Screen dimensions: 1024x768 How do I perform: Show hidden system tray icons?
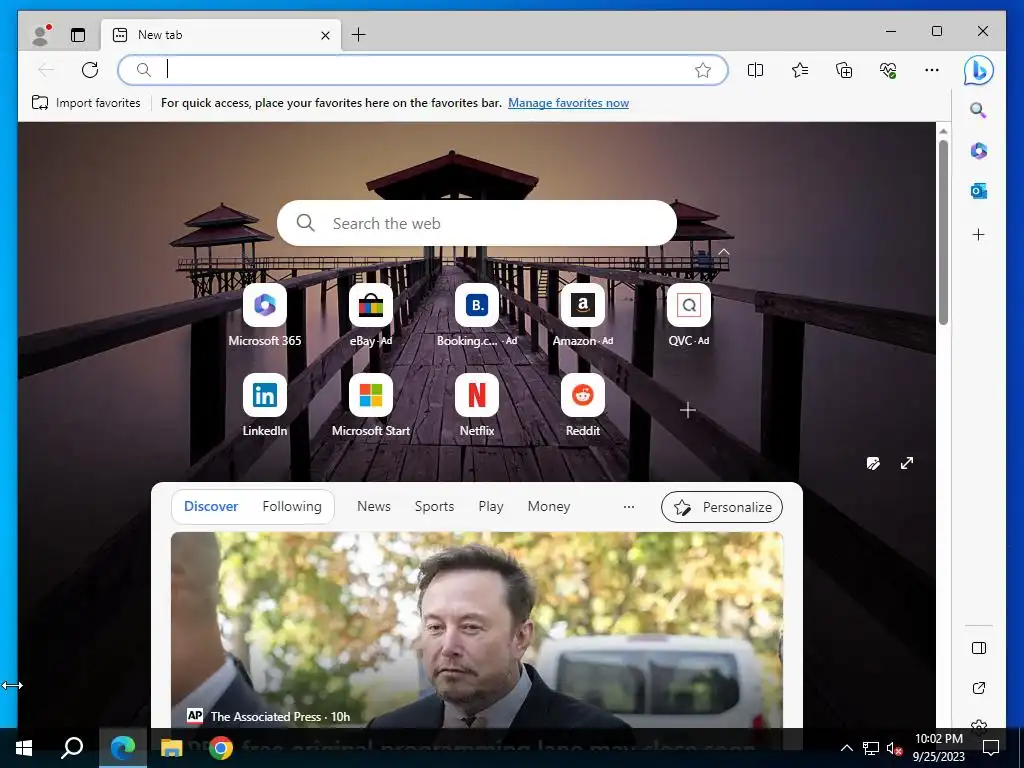tap(846, 748)
